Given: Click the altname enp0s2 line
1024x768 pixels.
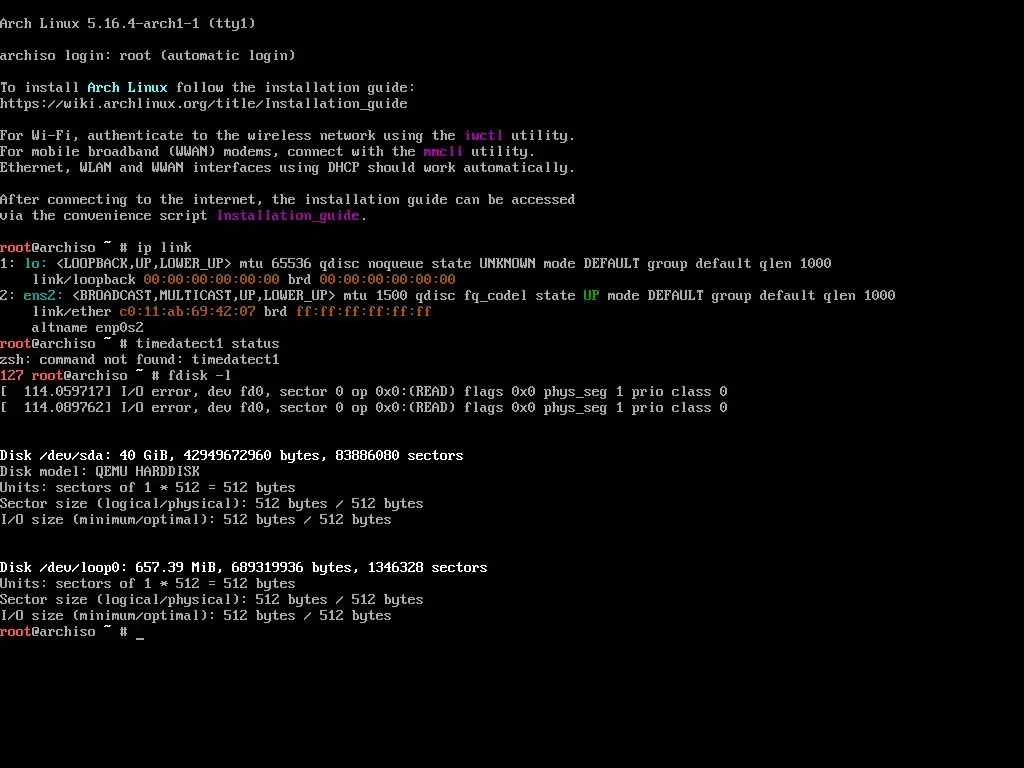Looking at the screenshot, I should pos(88,327).
